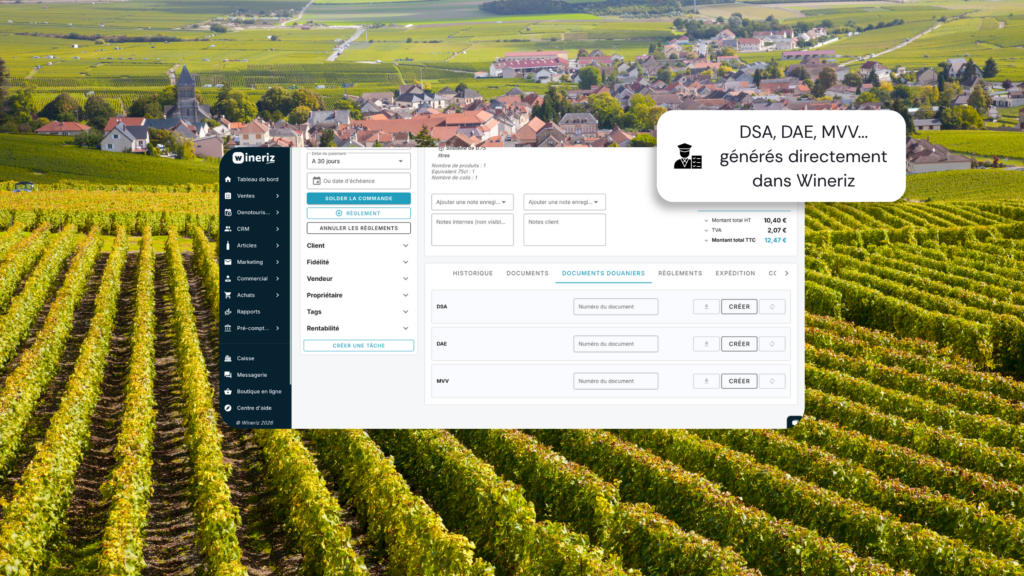Click Annuler les règlements button
This screenshot has height=576, width=1024.
tap(359, 229)
